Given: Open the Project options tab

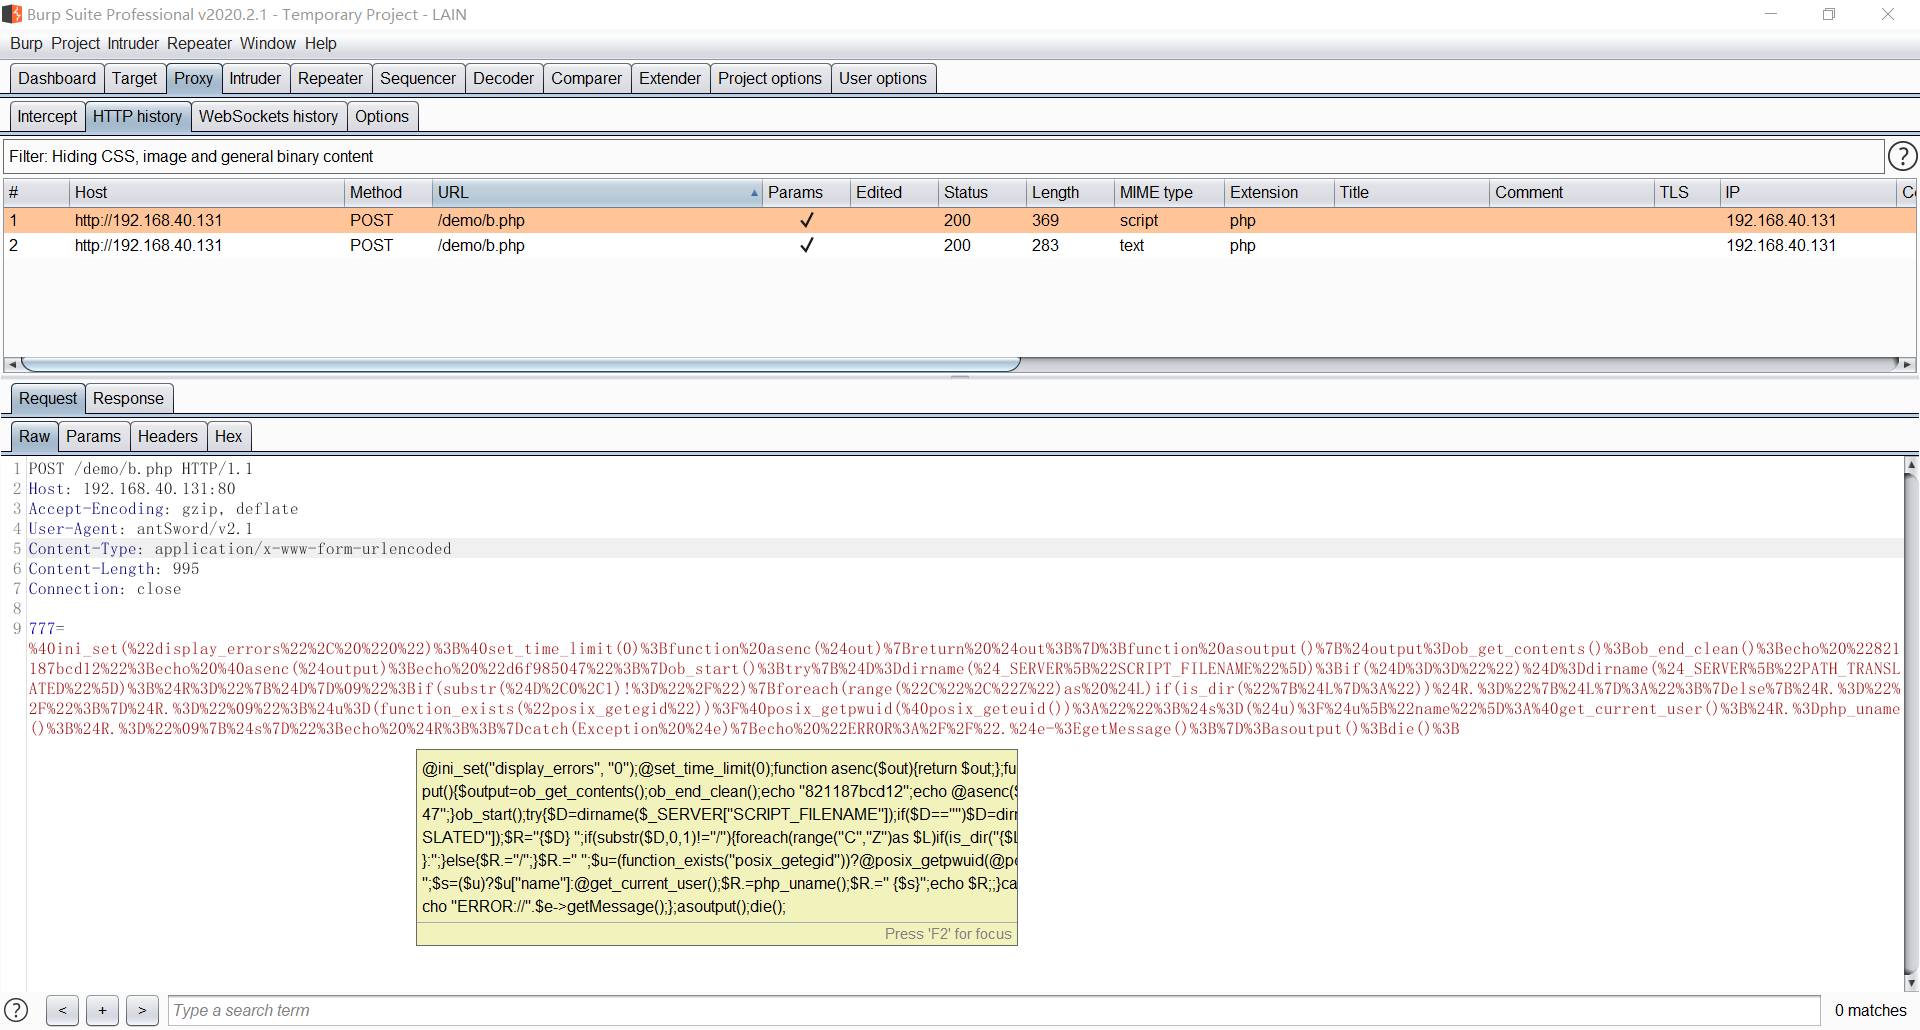Looking at the screenshot, I should pyautogui.click(x=770, y=78).
